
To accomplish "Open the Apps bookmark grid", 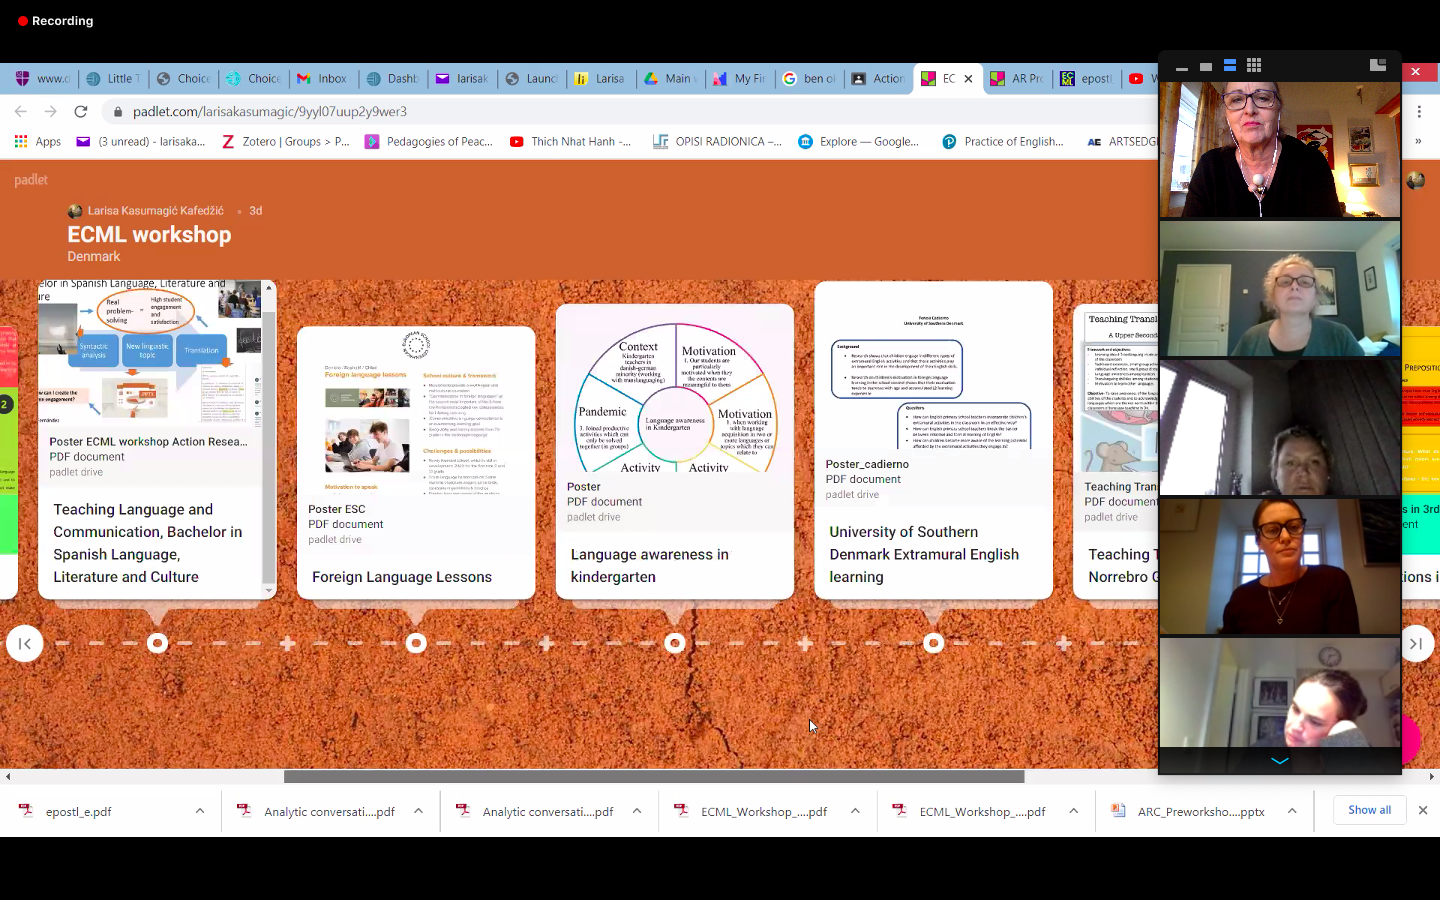I will tap(38, 142).
